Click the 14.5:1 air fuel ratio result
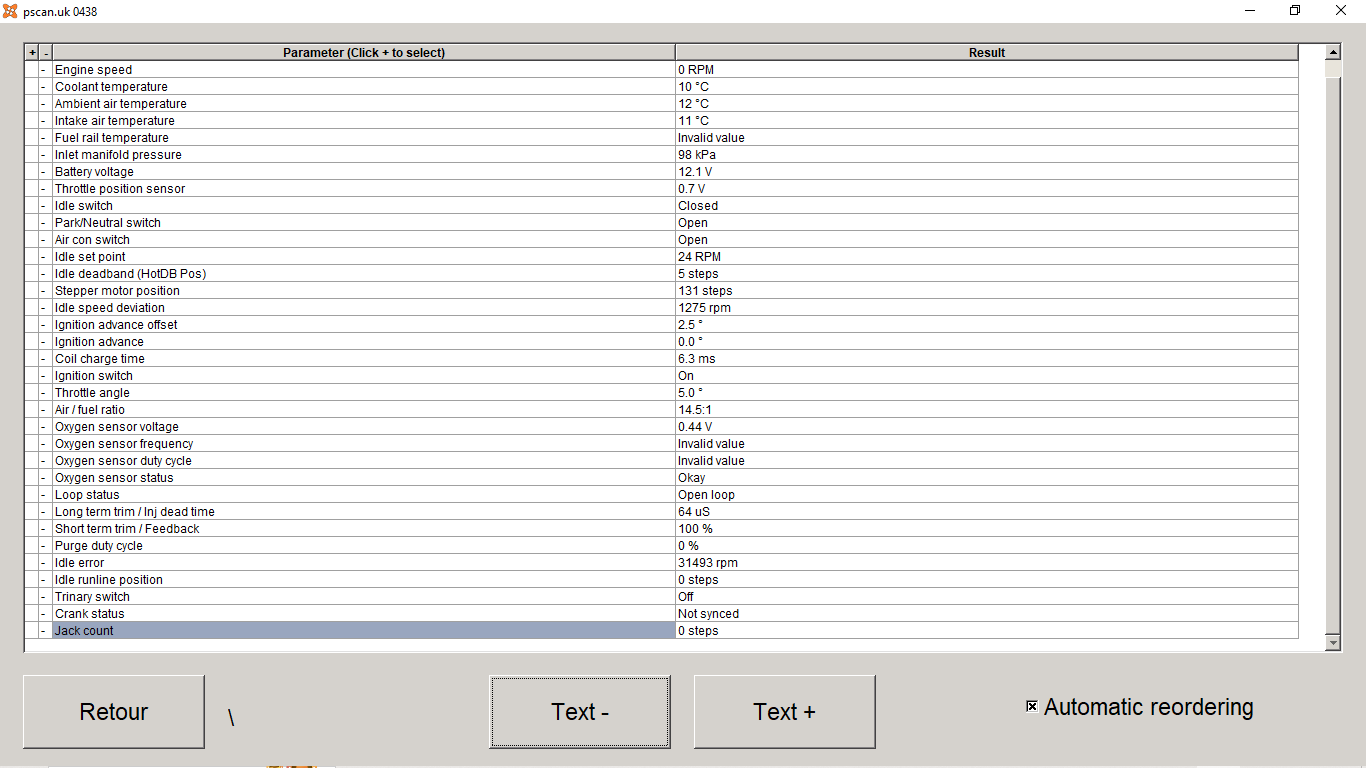This screenshot has width=1366, height=768. point(987,410)
